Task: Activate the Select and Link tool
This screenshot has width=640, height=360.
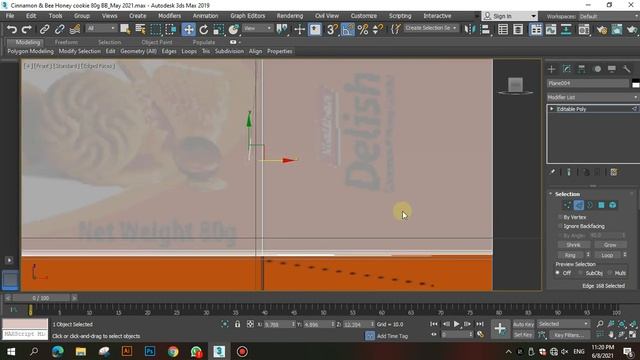Action: [44, 29]
